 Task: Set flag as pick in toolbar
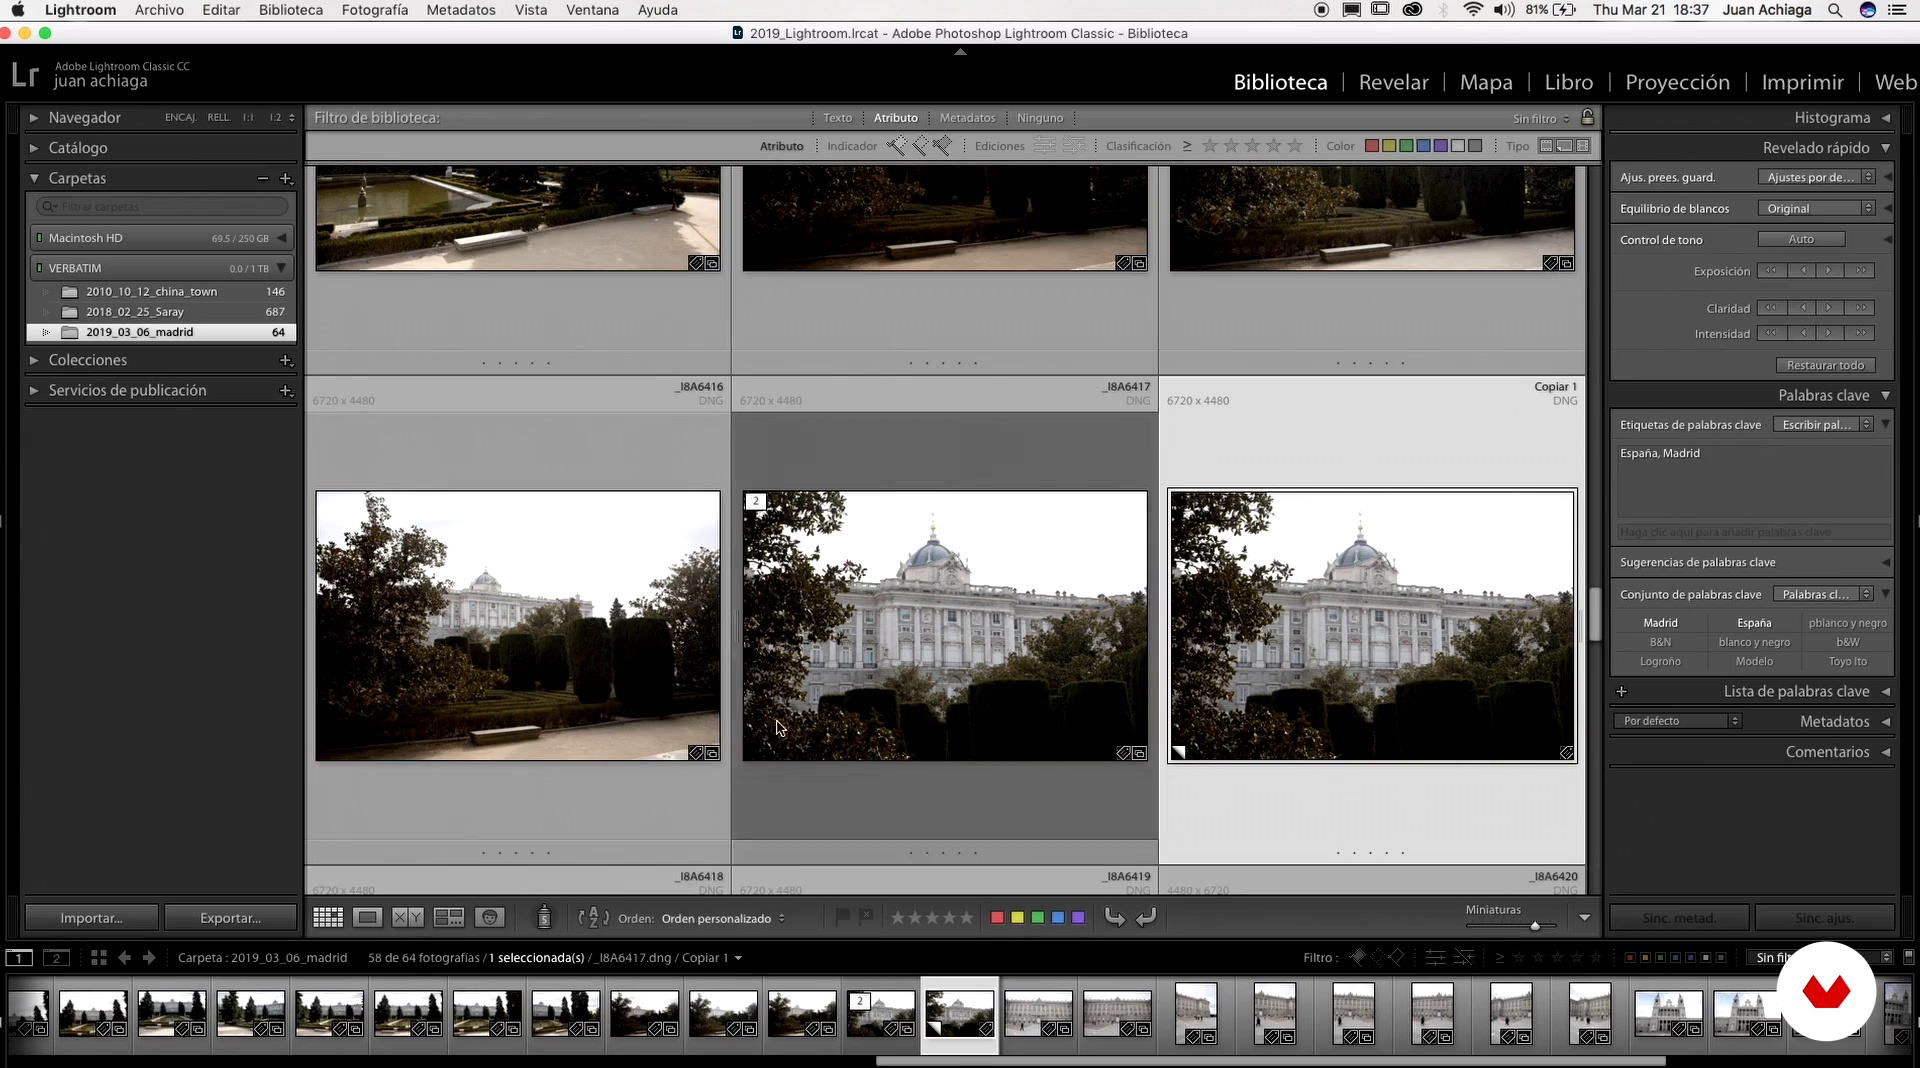[842, 916]
